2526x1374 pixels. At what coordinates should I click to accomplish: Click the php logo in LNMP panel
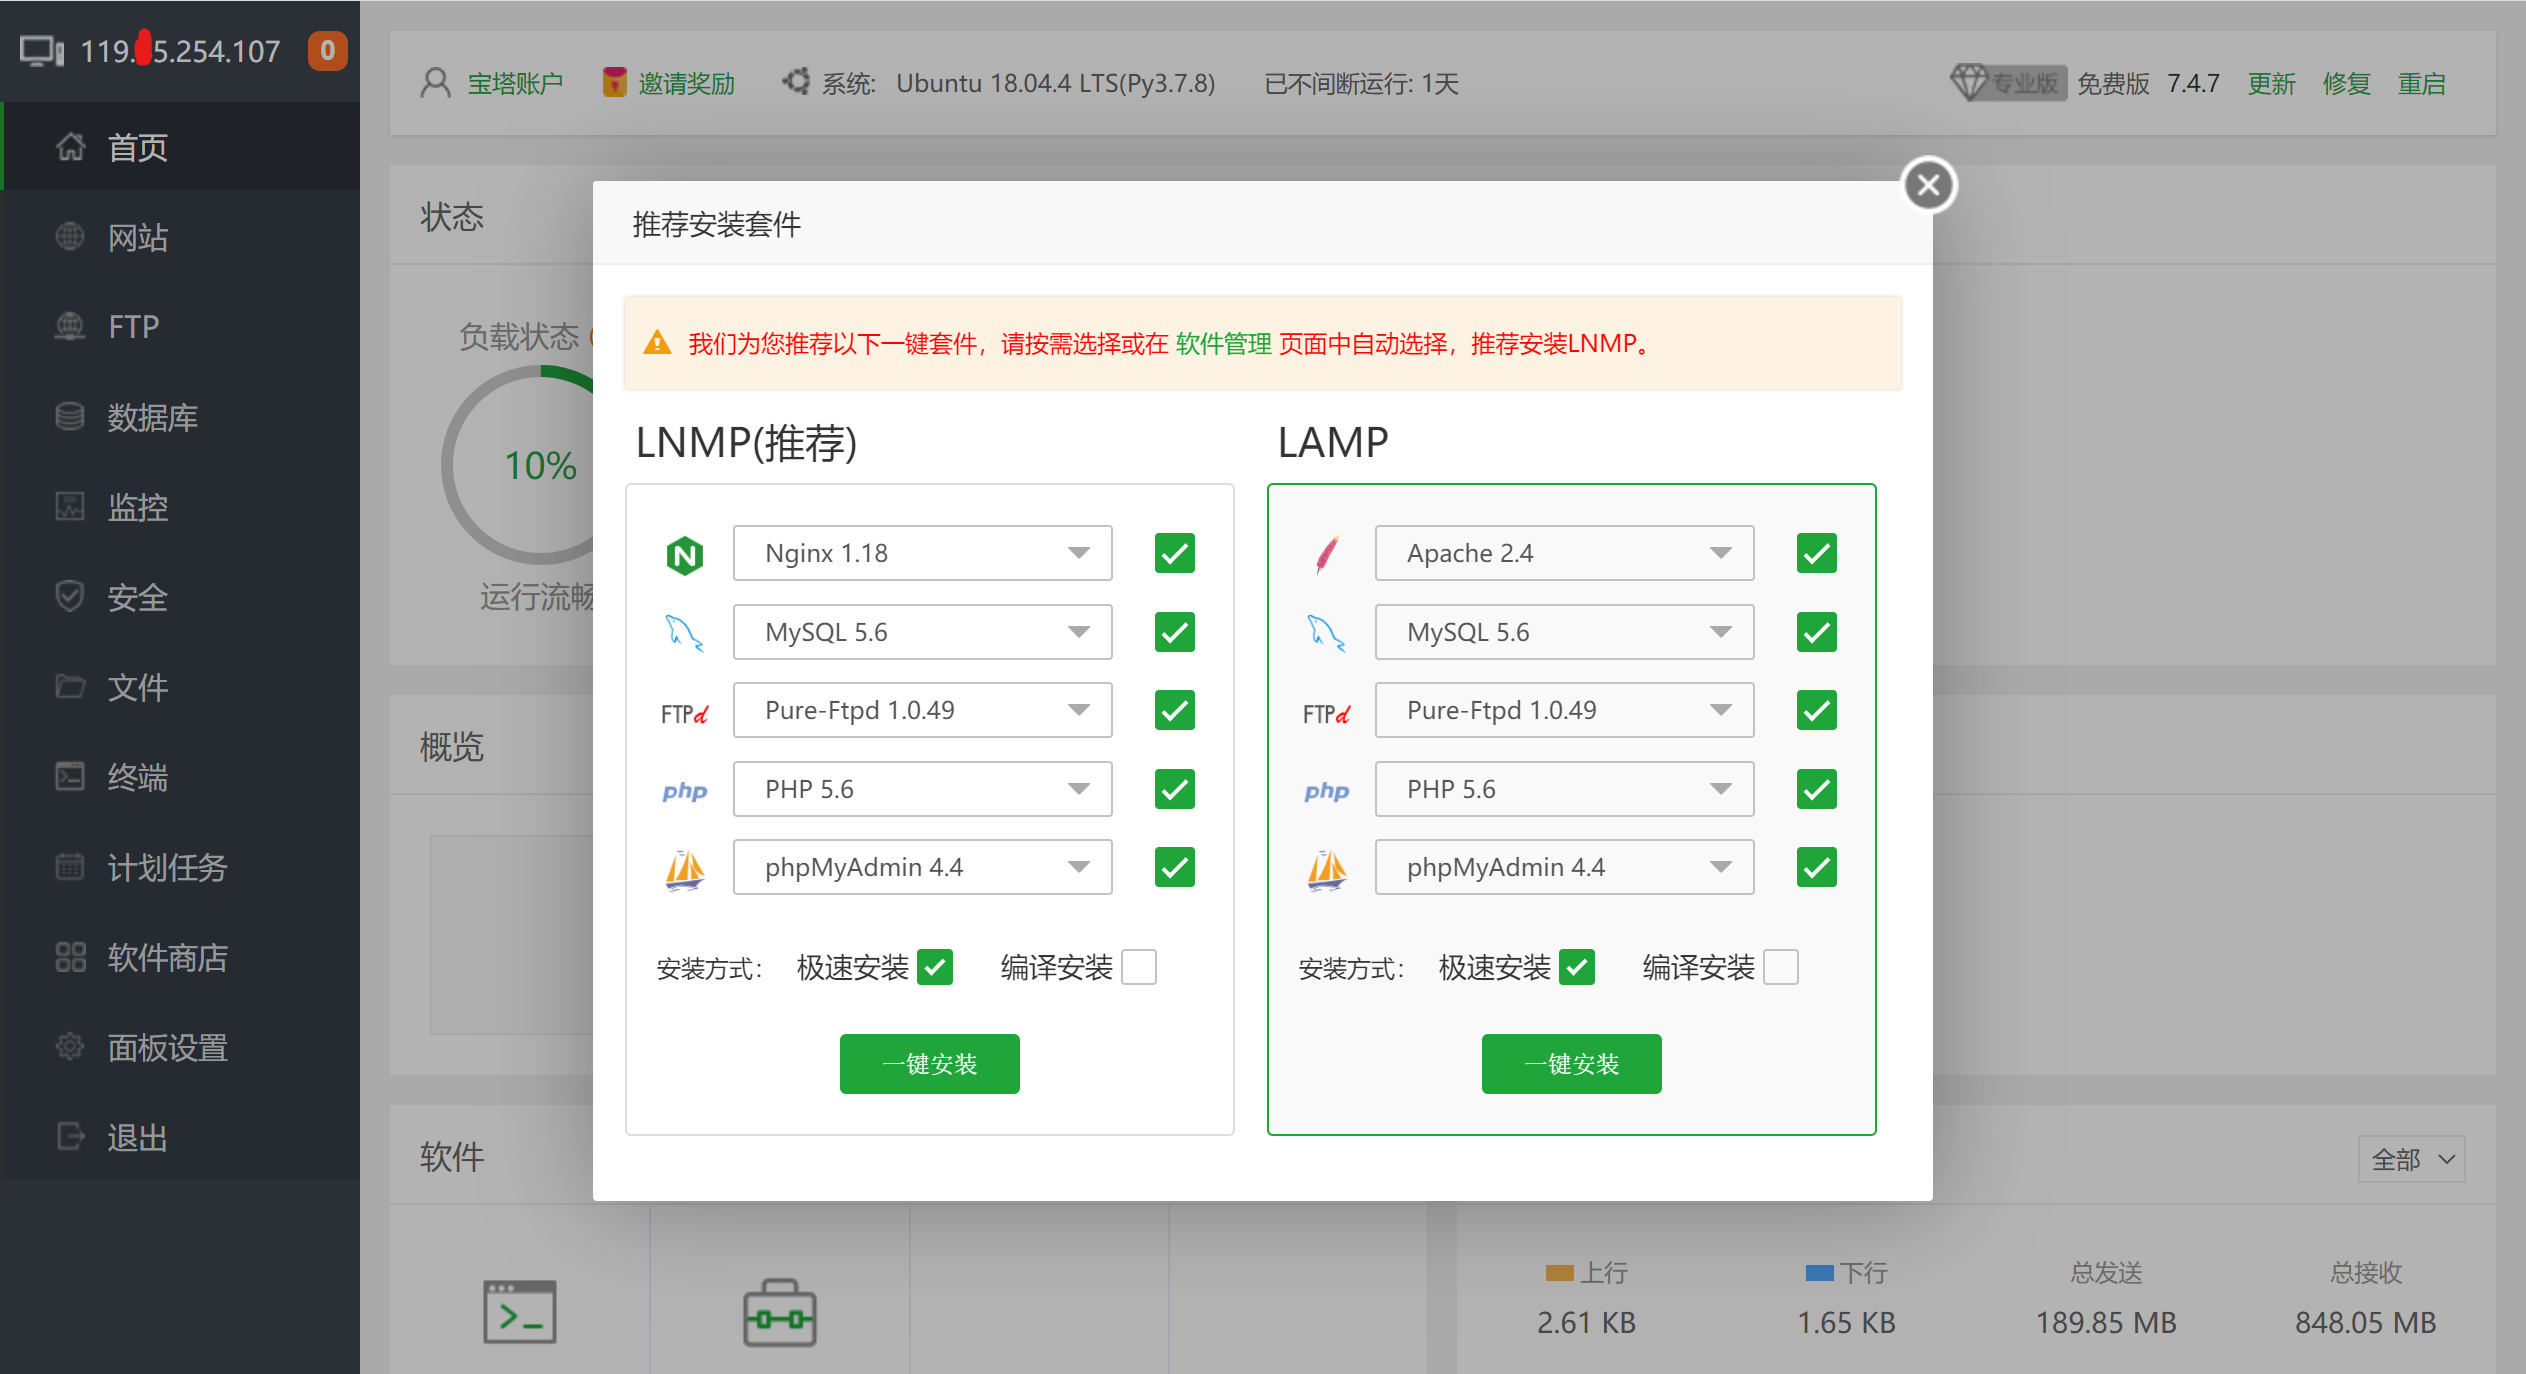(685, 791)
